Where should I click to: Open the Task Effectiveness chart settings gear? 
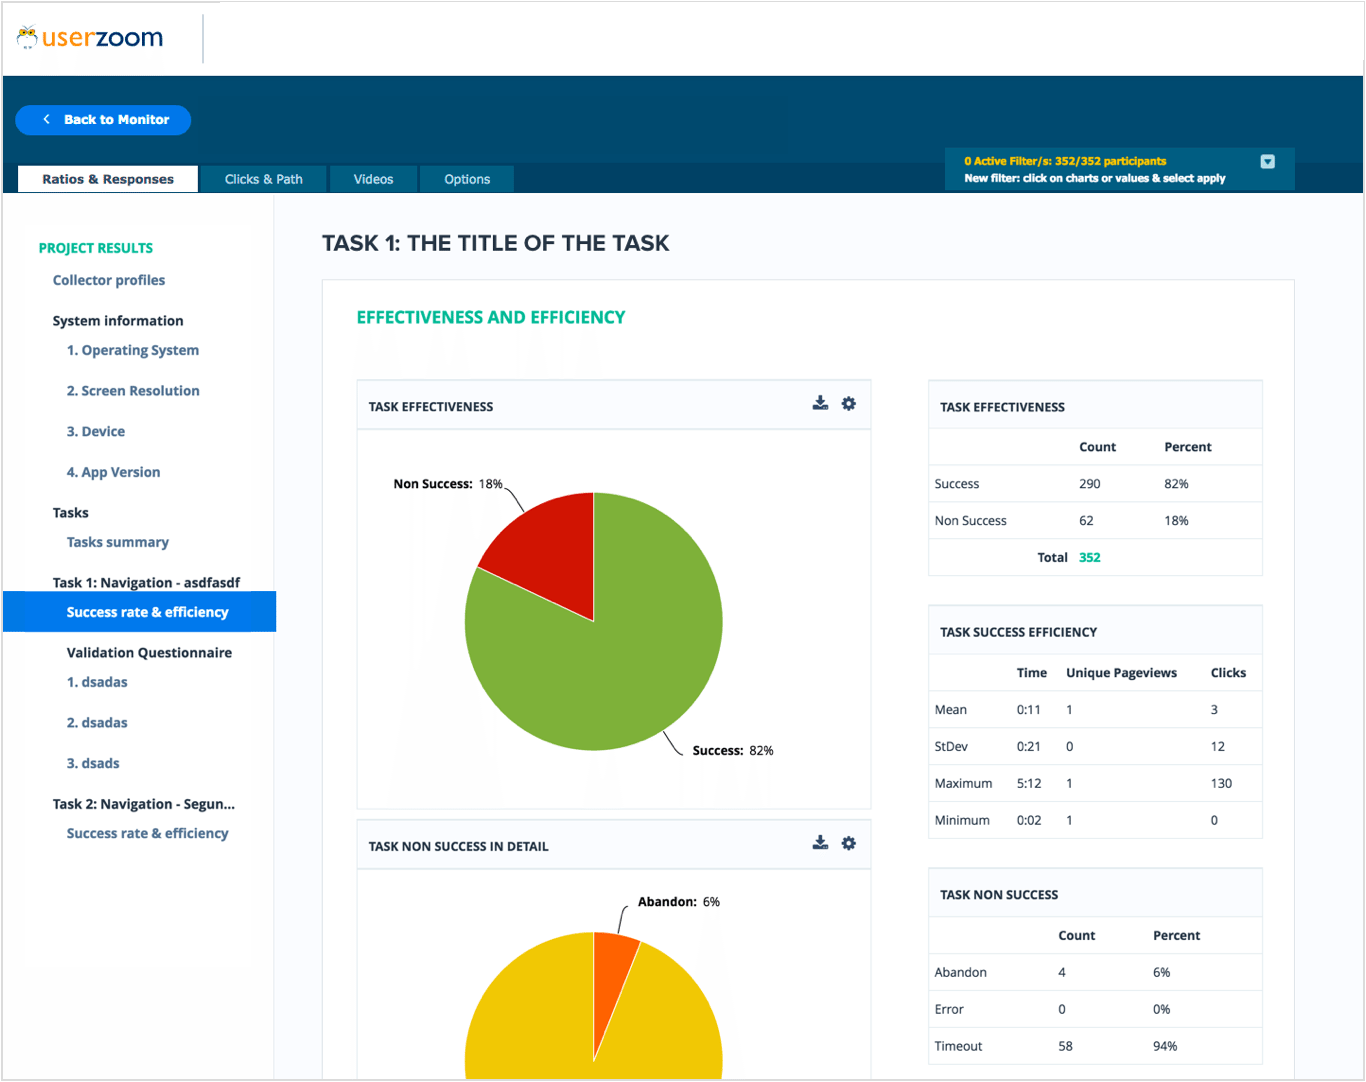[848, 403]
